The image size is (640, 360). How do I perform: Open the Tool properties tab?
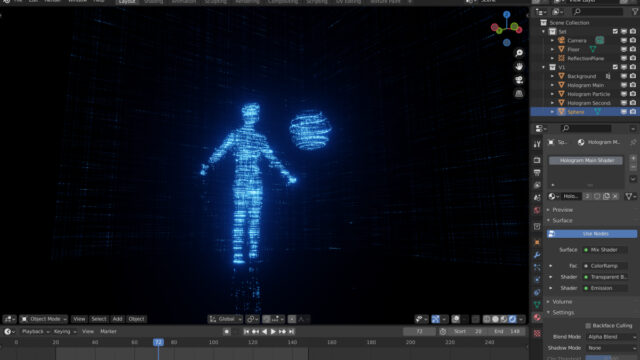click(537, 144)
